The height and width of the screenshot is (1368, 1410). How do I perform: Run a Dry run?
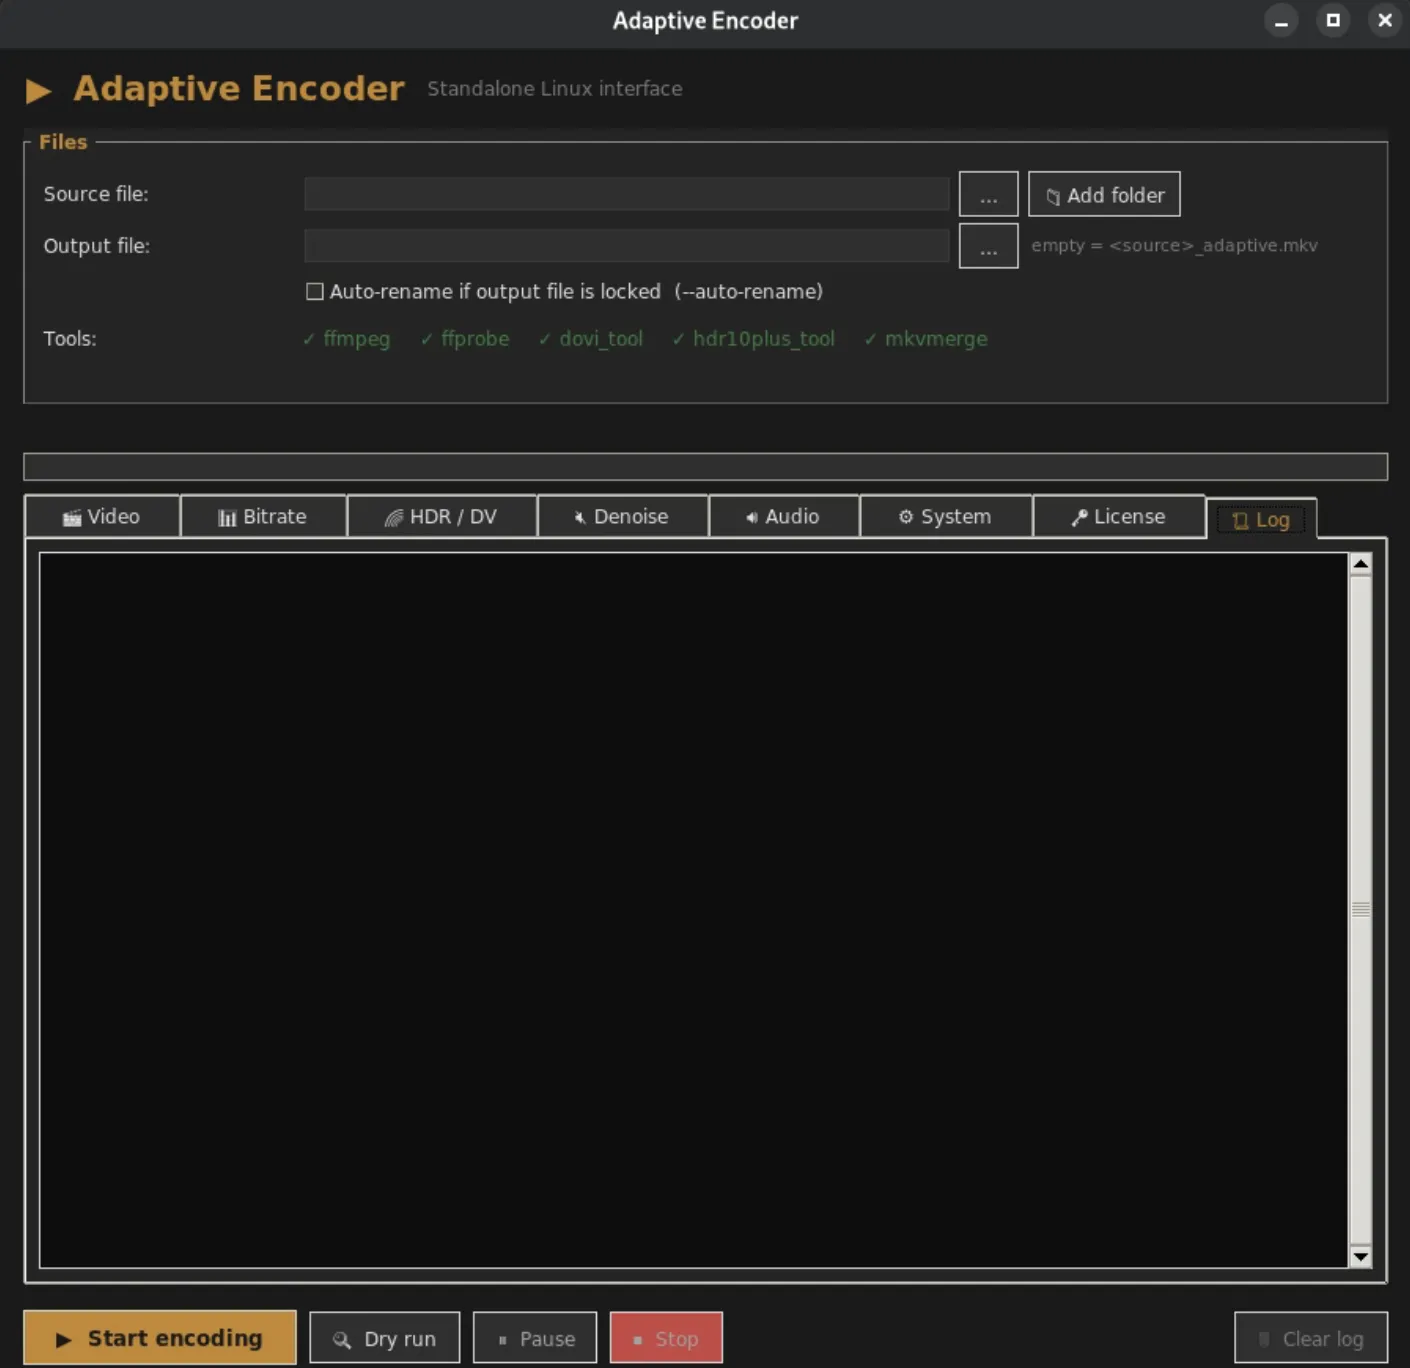pos(385,1338)
